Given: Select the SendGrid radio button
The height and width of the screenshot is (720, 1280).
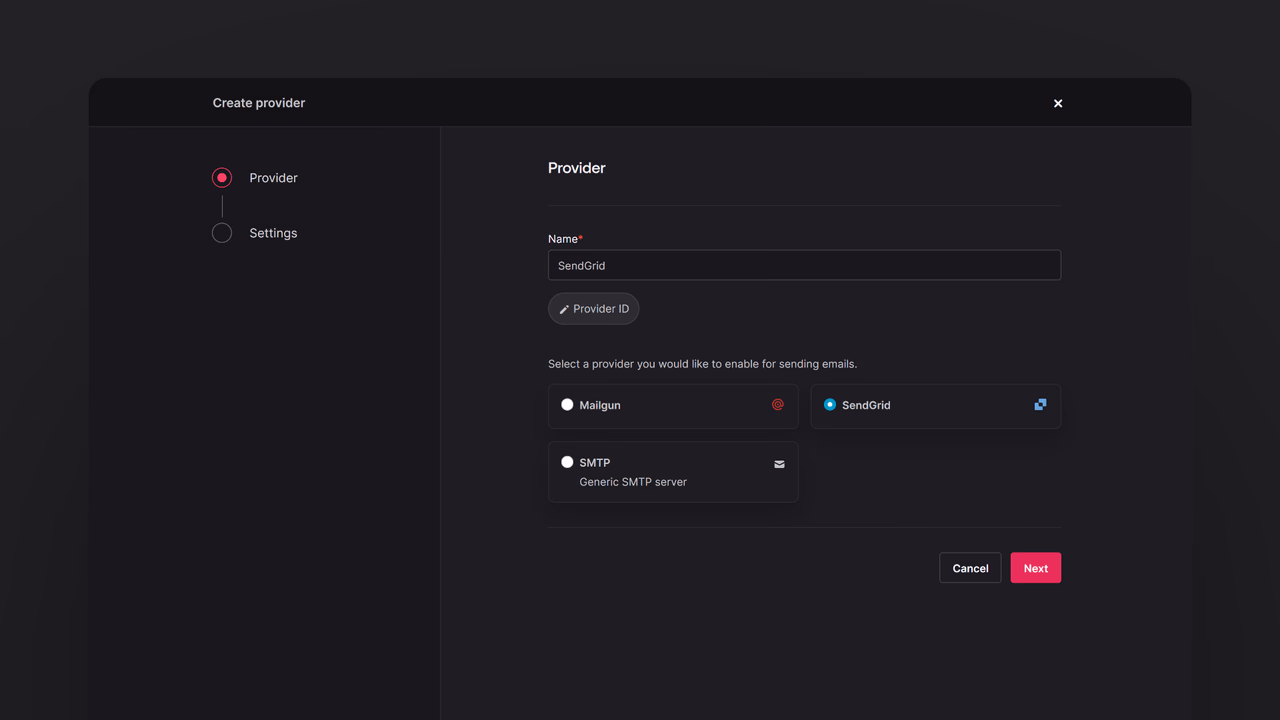Looking at the screenshot, I should tap(830, 405).
